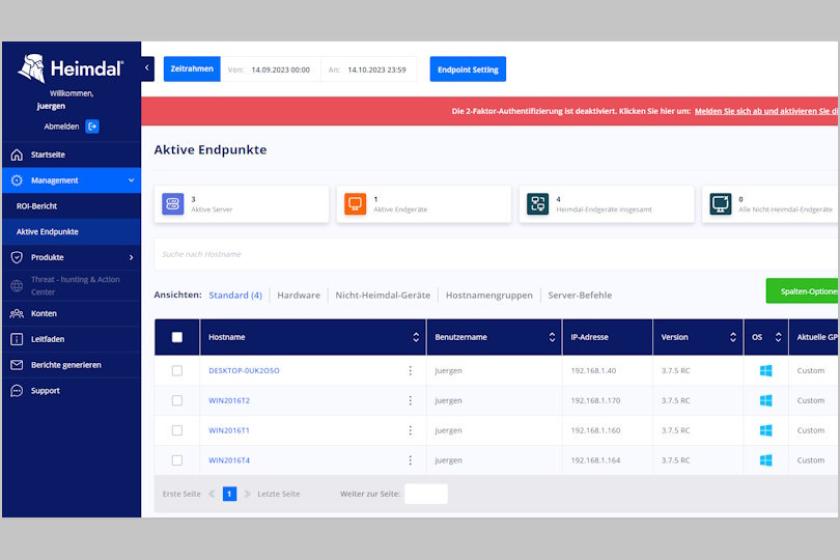
Task: Sort by Hostname column arrows
Action: coord(416,337)
